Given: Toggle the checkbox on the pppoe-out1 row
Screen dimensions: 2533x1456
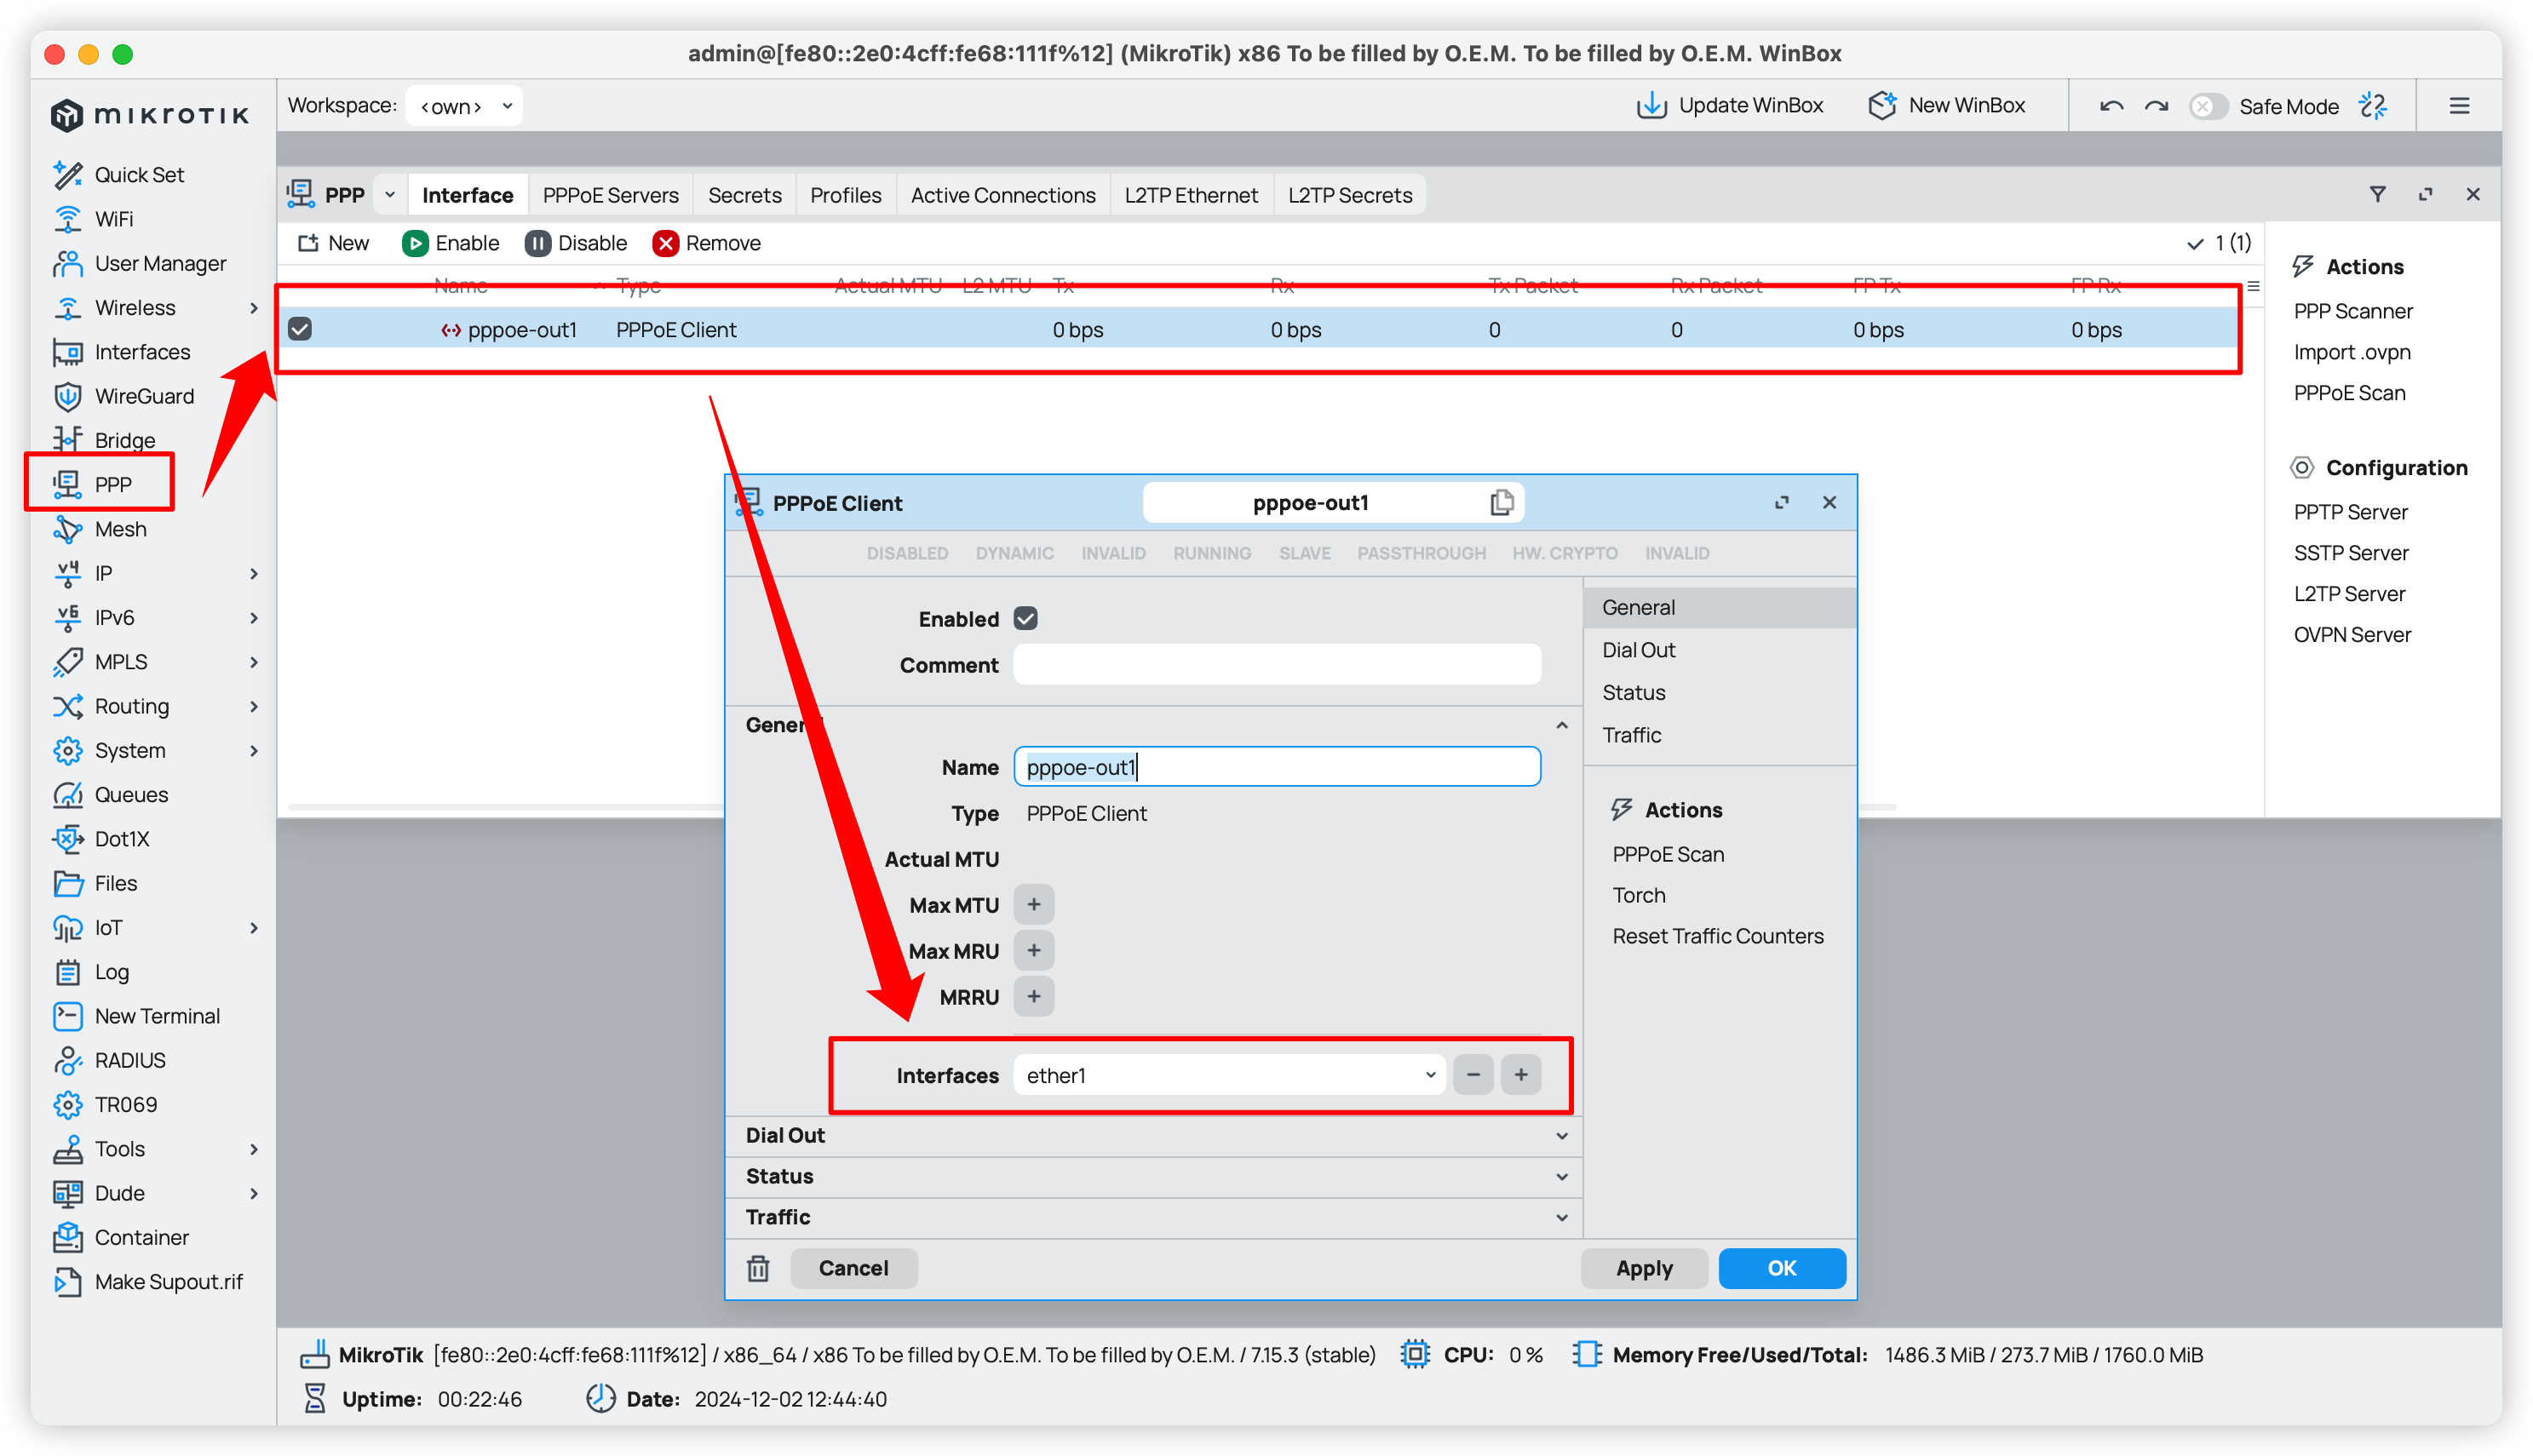Looking at the screenshot, I should coord(300,329).
